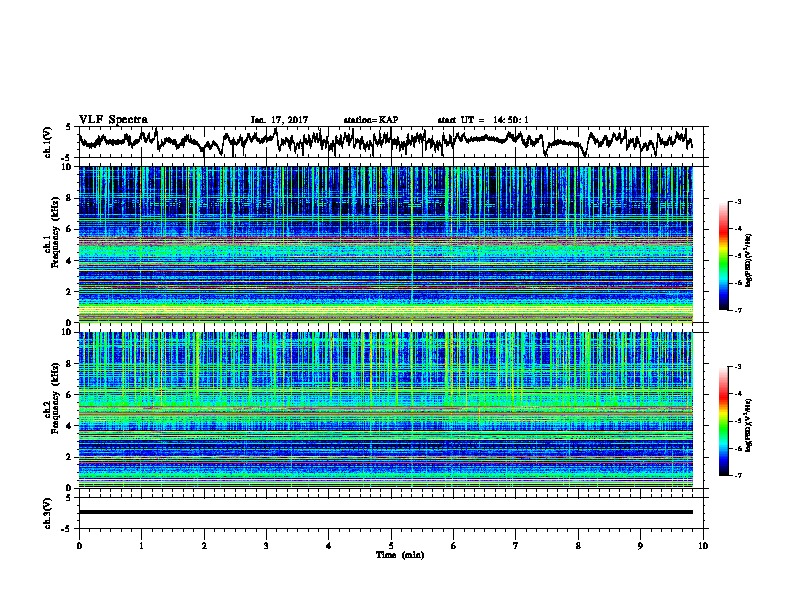Click the "-7" label below ch.2 colorbar
The width and height of the screenshot is (792, 612).
click(737, 475)
